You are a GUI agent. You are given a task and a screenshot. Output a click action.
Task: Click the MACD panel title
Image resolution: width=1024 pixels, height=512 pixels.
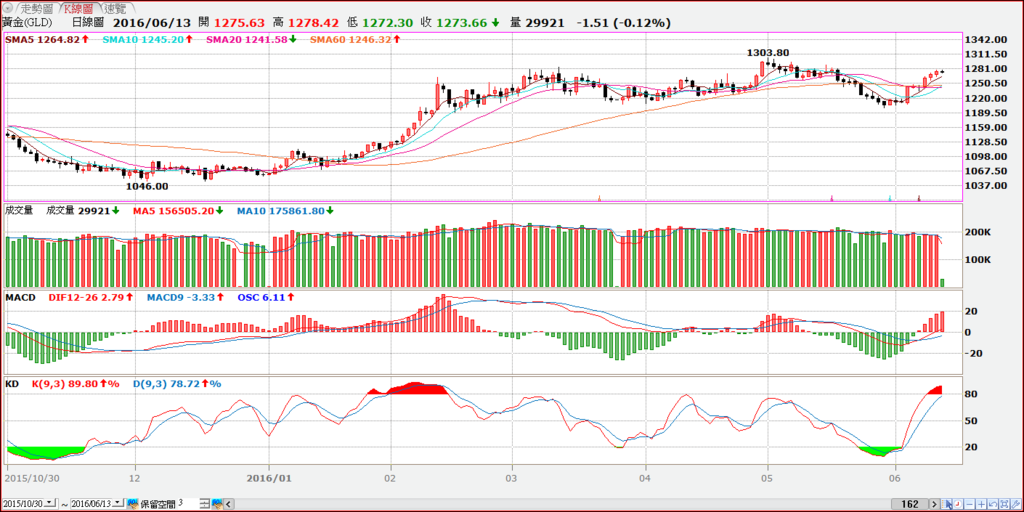(20, 297)
